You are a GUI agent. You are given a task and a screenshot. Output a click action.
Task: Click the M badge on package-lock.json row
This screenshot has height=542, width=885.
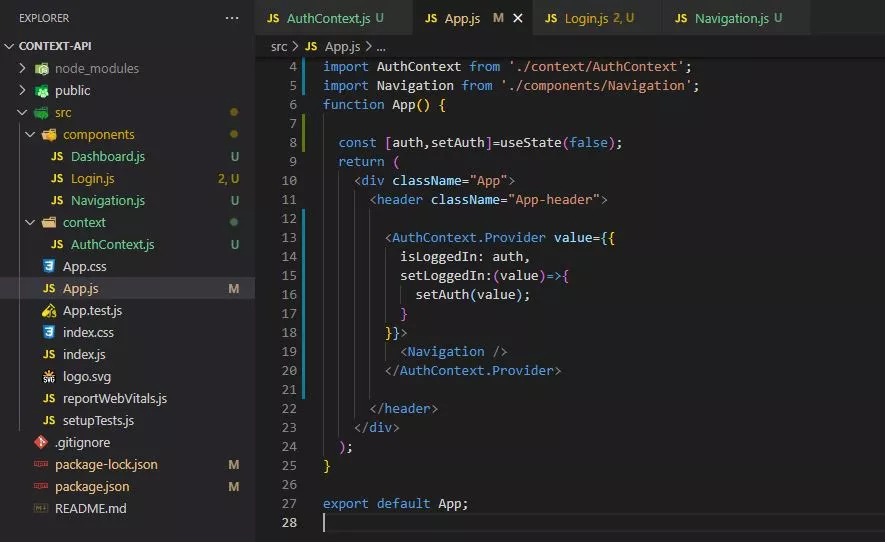click(234, 465)
